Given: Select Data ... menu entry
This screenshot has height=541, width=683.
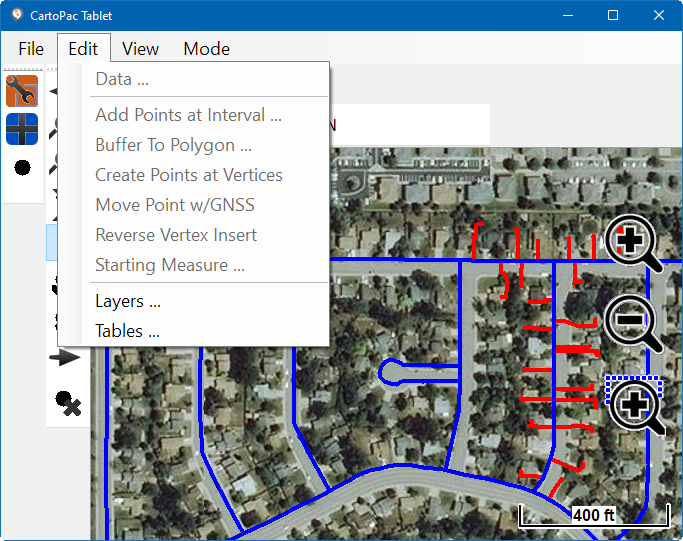Looking at the screenshot, I should tap(122, 79).
